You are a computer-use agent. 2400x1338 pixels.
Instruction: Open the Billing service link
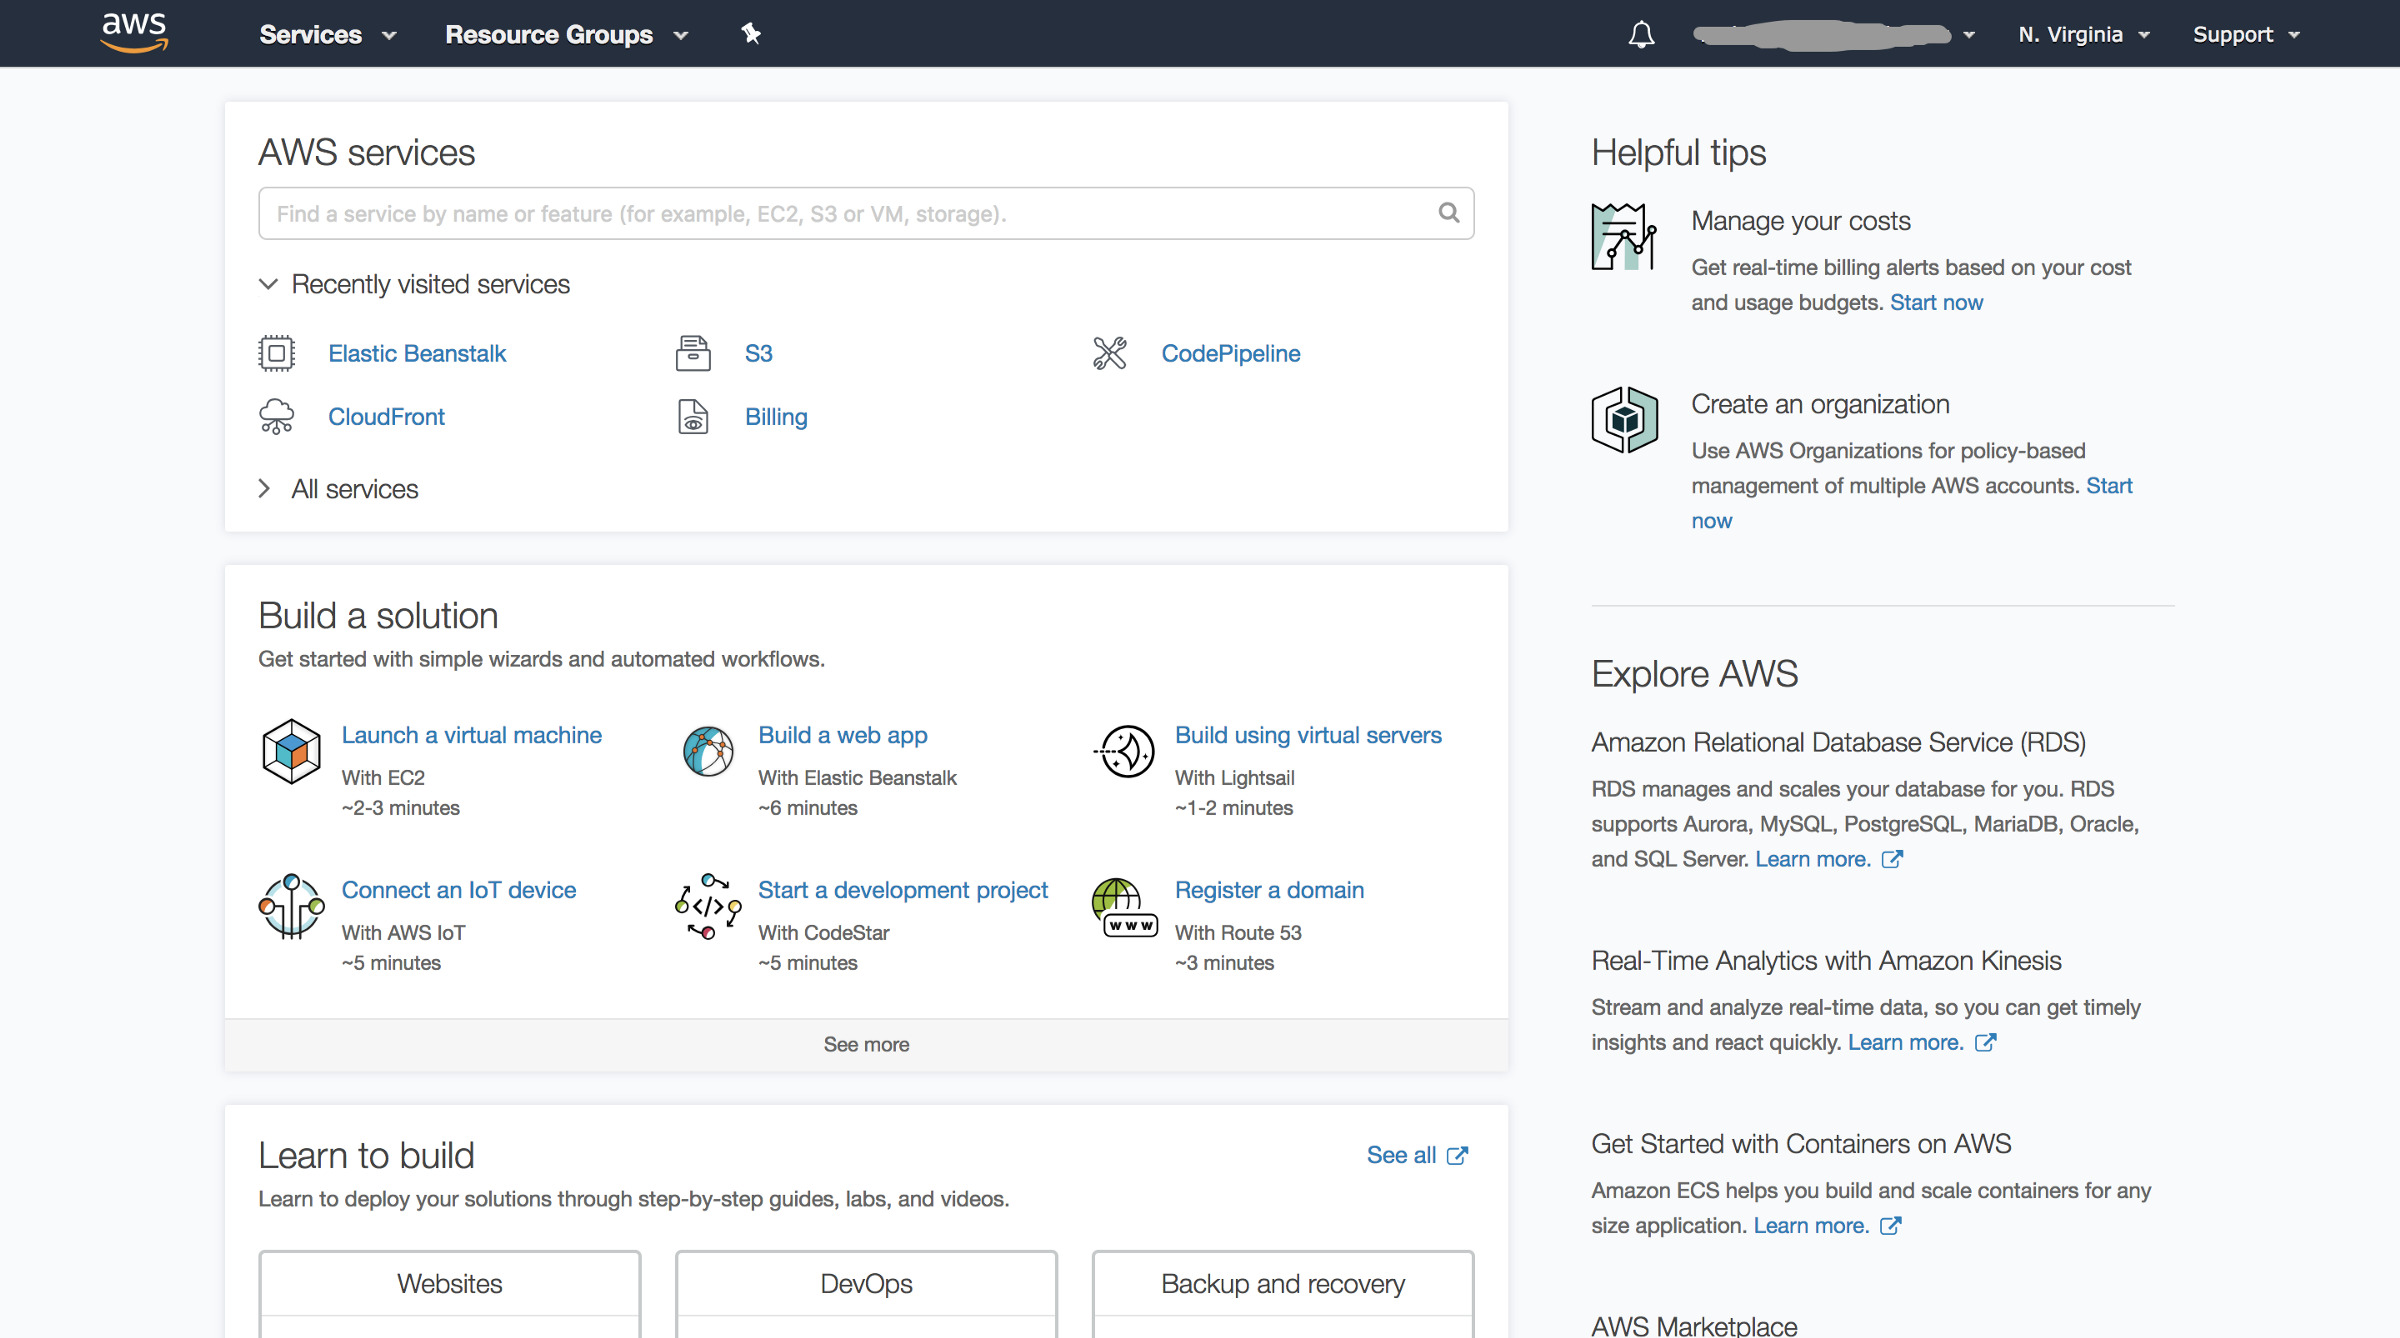click(x=776, y=416)
